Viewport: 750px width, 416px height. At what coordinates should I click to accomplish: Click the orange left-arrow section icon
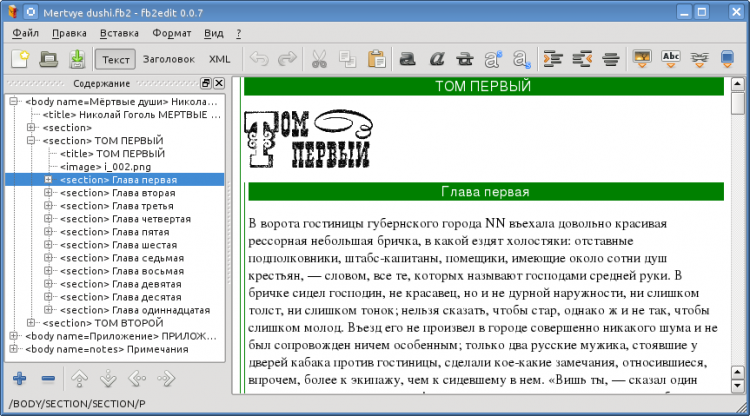tap(582, 59)
